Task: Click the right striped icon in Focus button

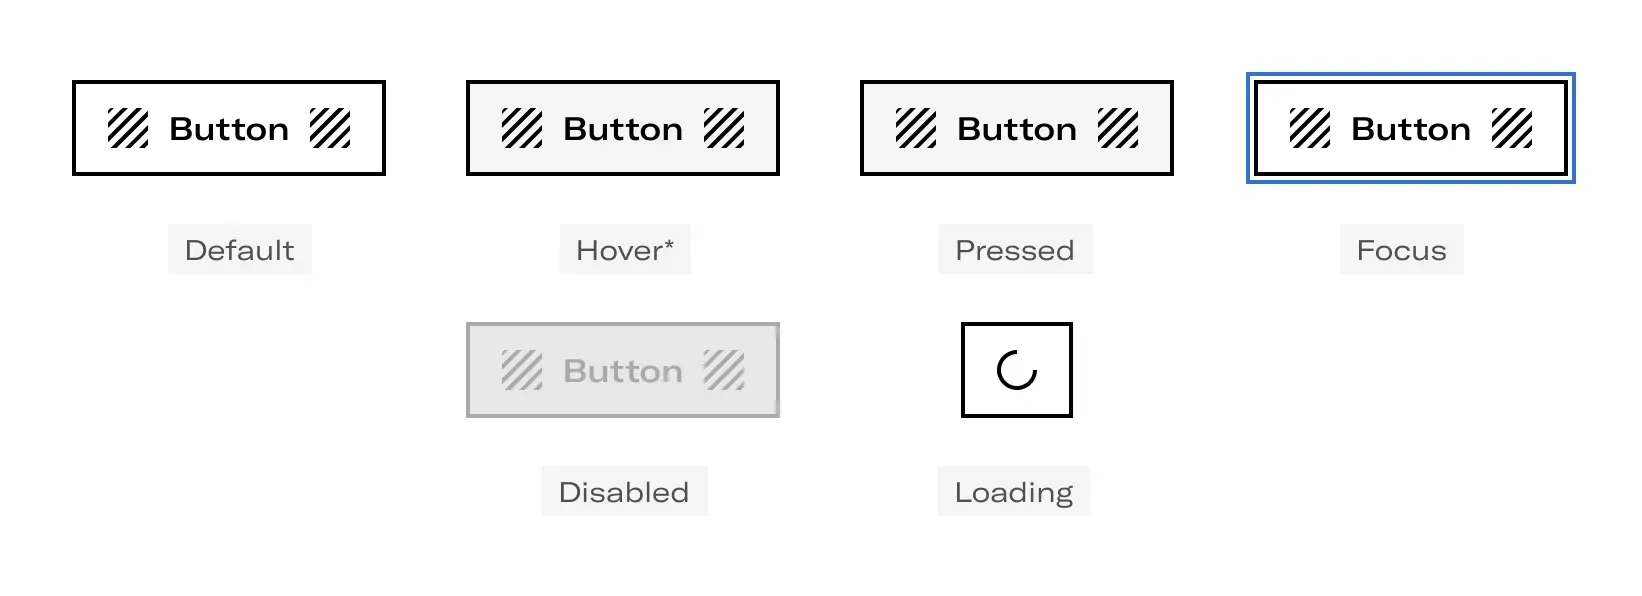Action: [x=1512, y=128]
